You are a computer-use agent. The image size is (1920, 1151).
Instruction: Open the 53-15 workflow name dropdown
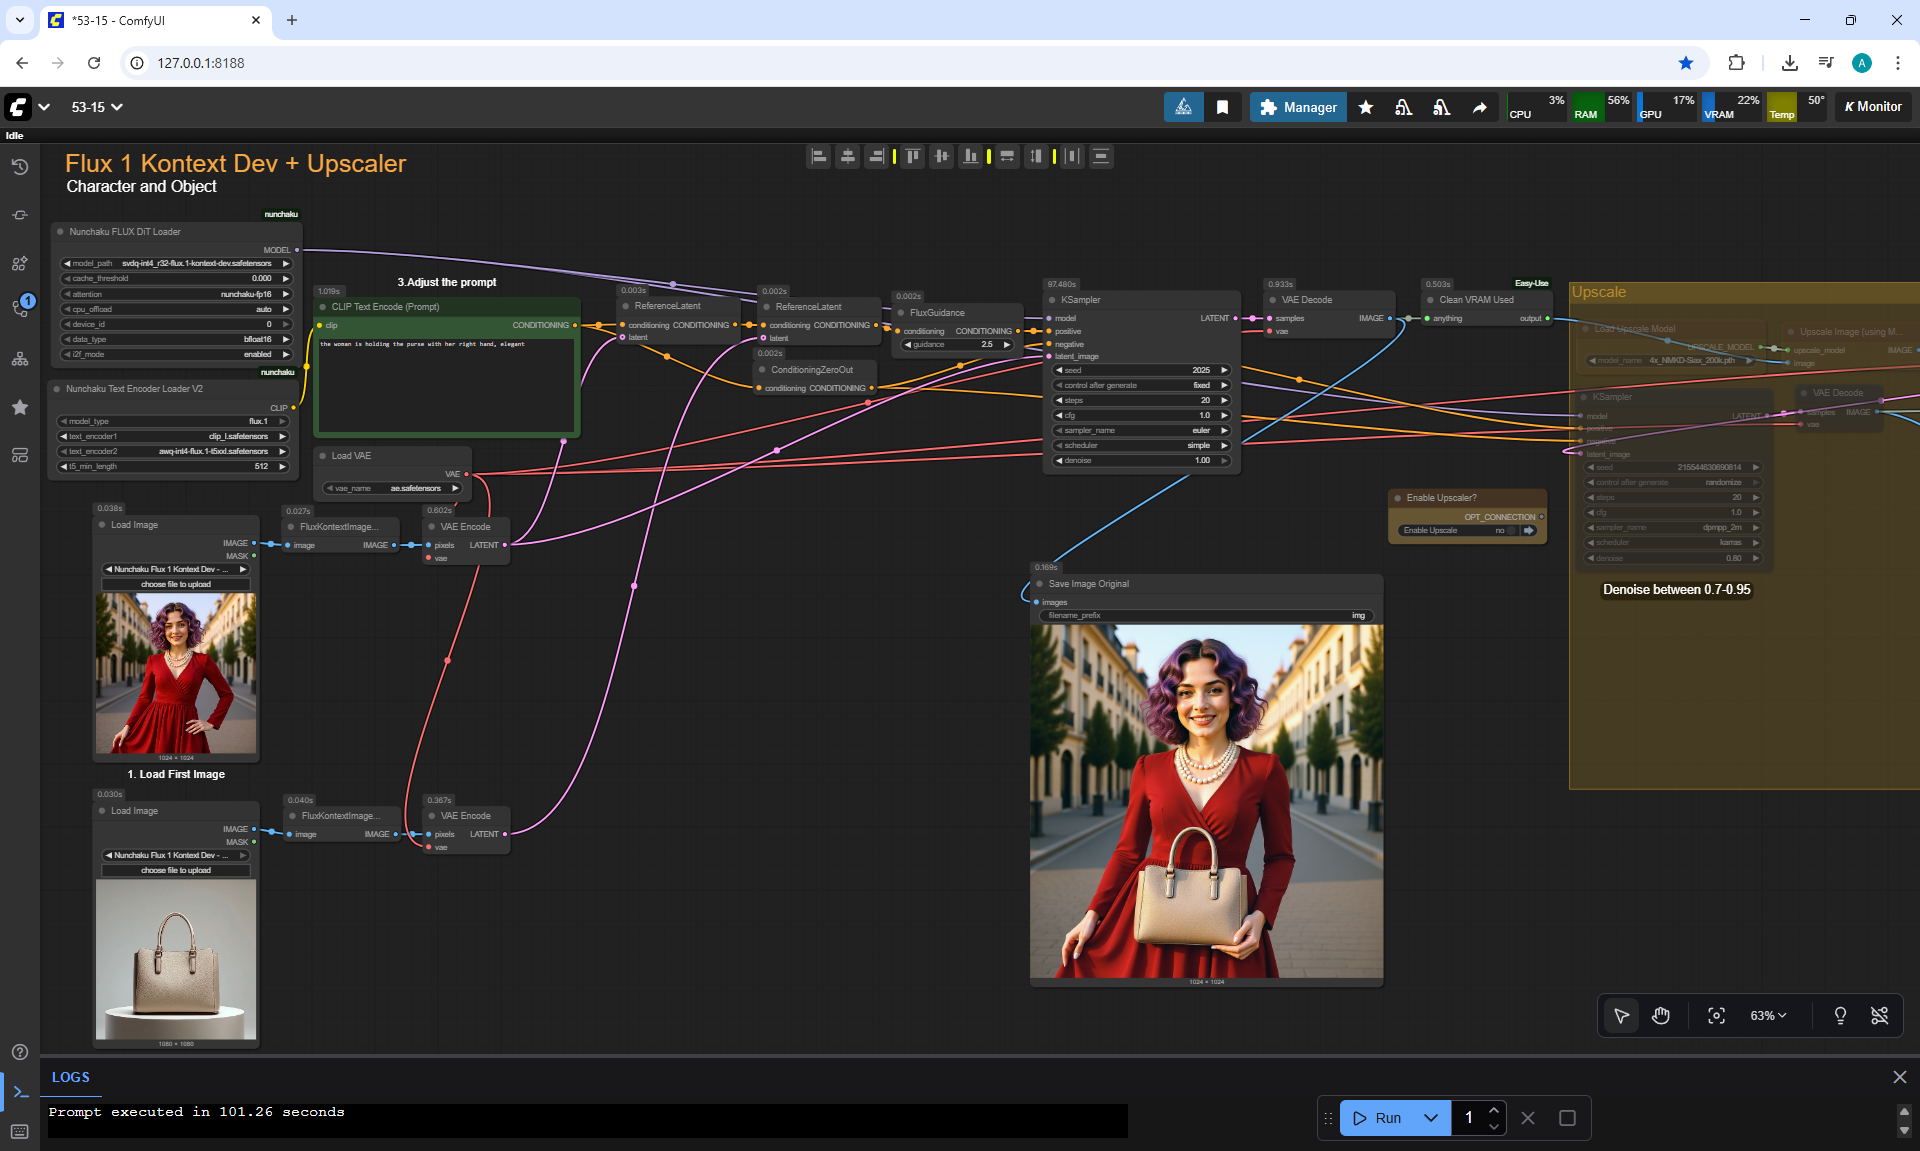(97, 107)
